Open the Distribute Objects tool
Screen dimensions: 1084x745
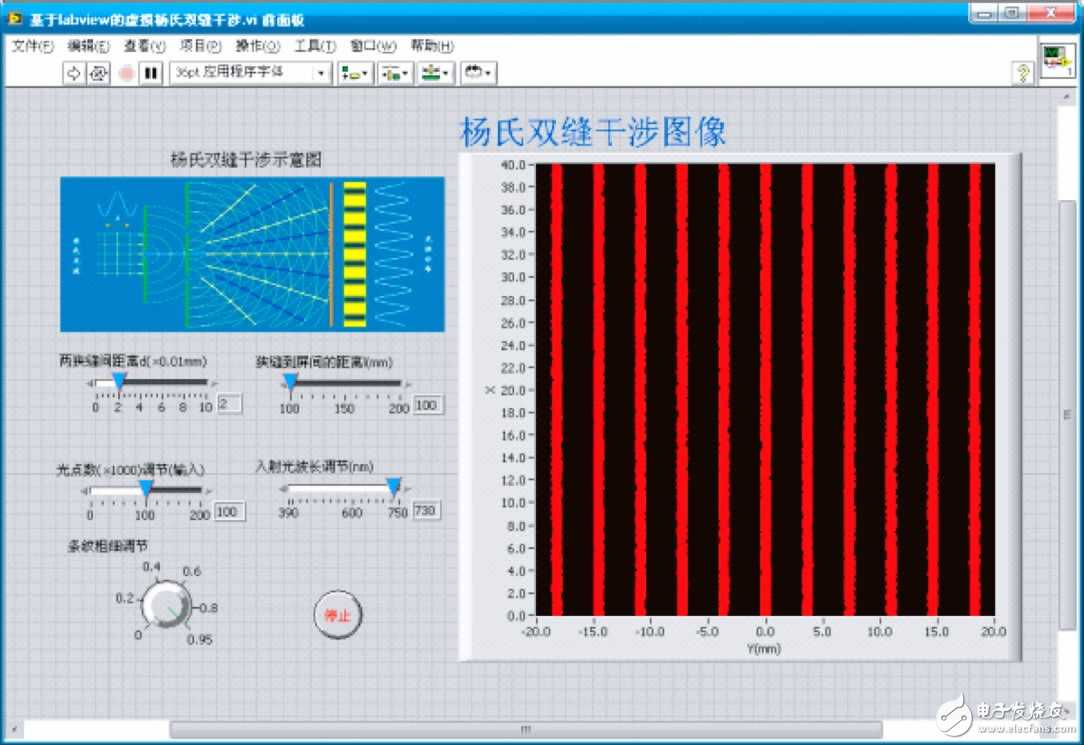point(395,73)
